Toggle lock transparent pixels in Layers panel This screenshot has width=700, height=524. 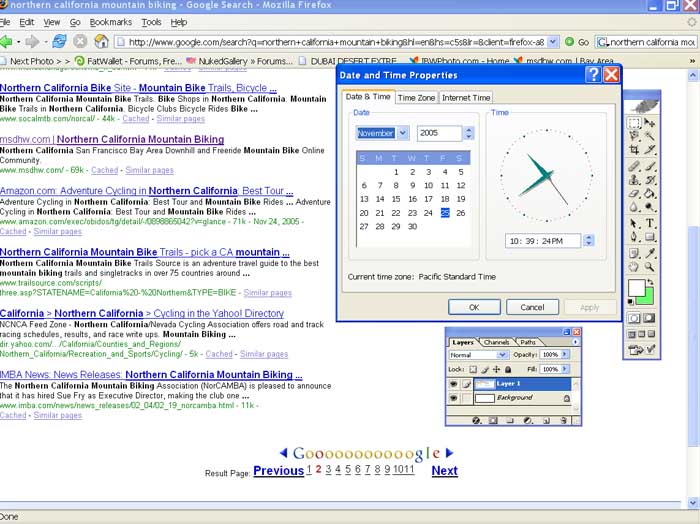point(473,369)
